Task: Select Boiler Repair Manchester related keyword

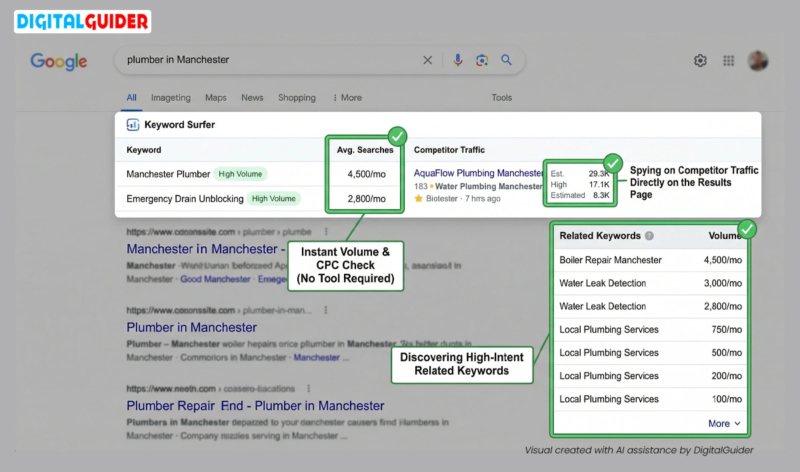Action: pyautogui.click(x=650, y=260)
